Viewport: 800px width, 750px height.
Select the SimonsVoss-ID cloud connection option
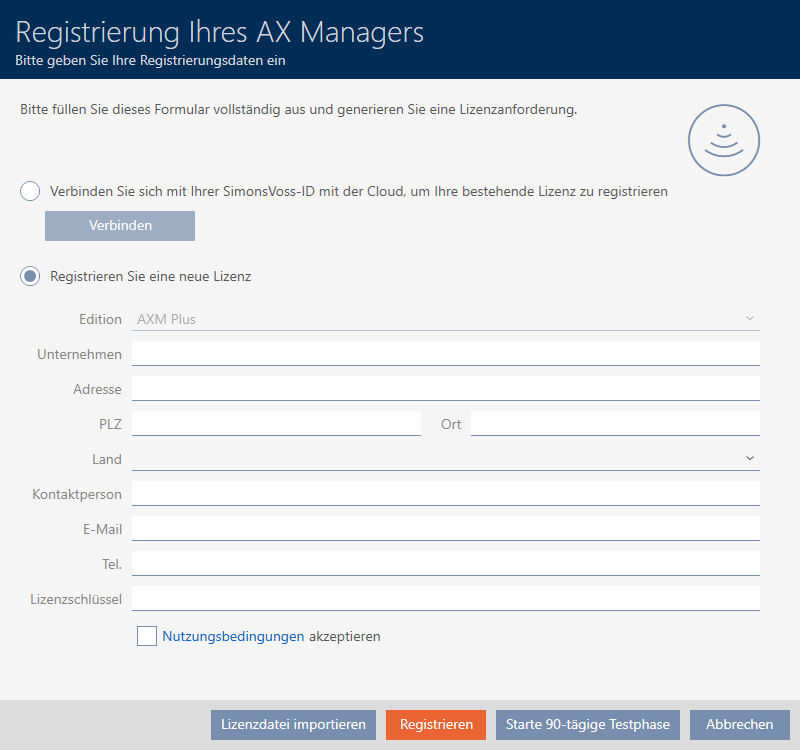click(x=31, y=191)
